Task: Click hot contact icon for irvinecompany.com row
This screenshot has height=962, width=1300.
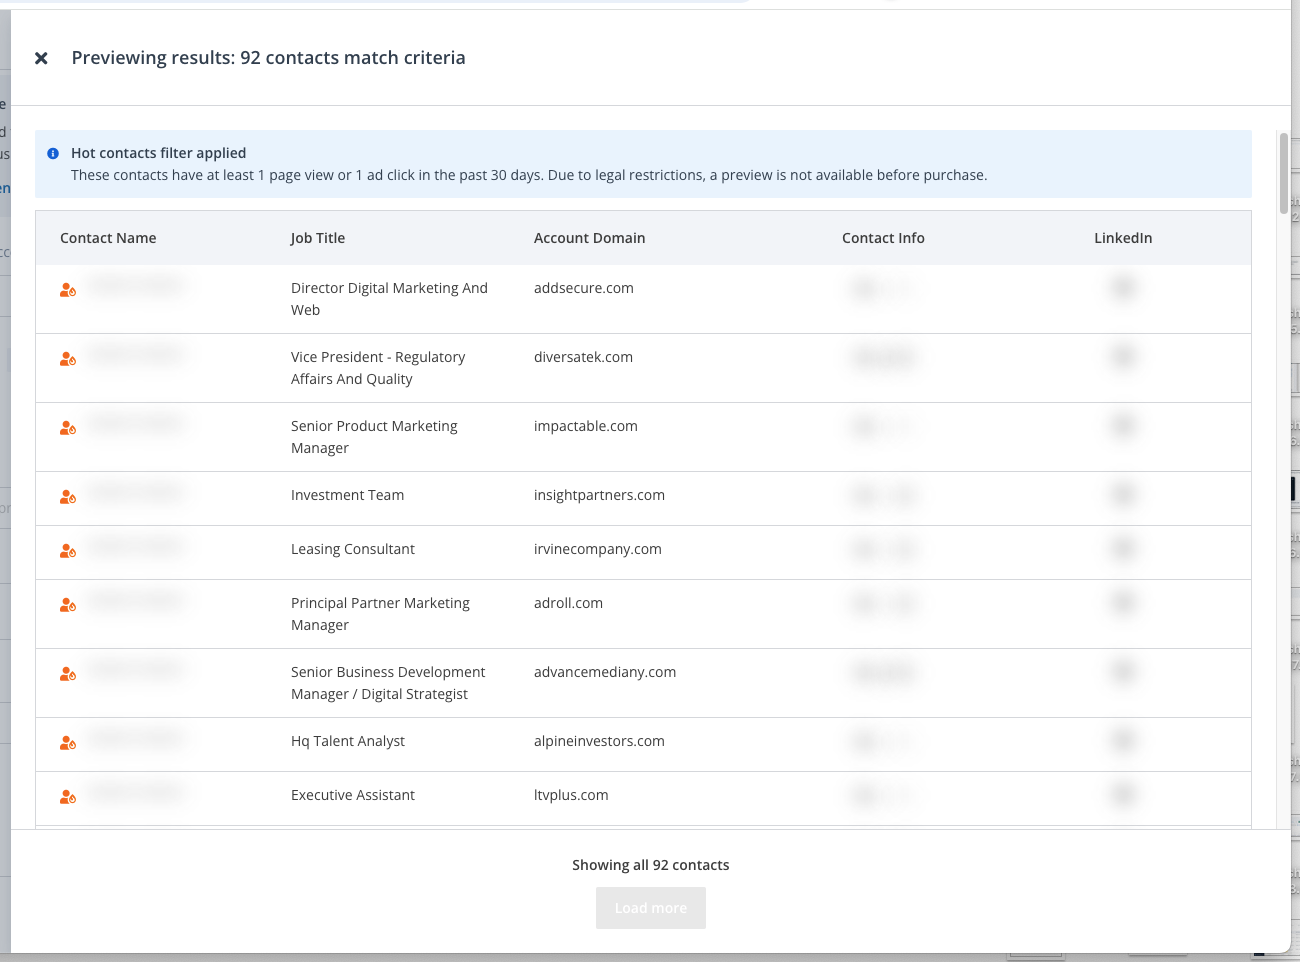Action: (68, 551)
